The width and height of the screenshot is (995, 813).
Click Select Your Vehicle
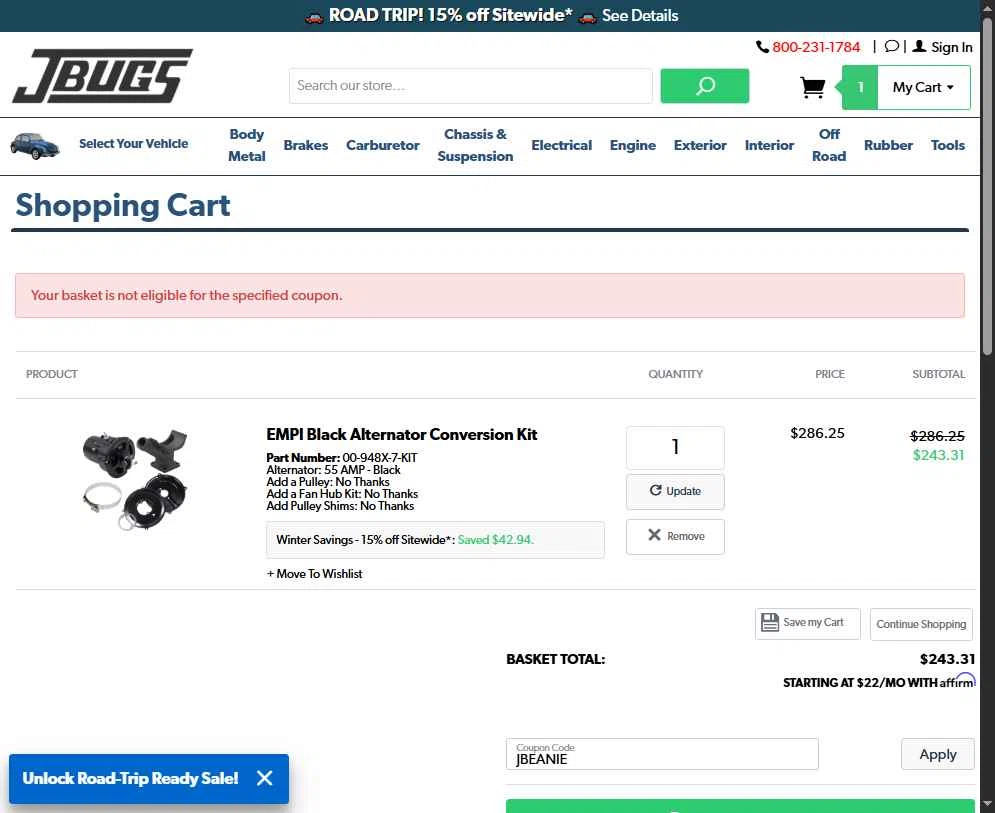[x=133, y=143]
